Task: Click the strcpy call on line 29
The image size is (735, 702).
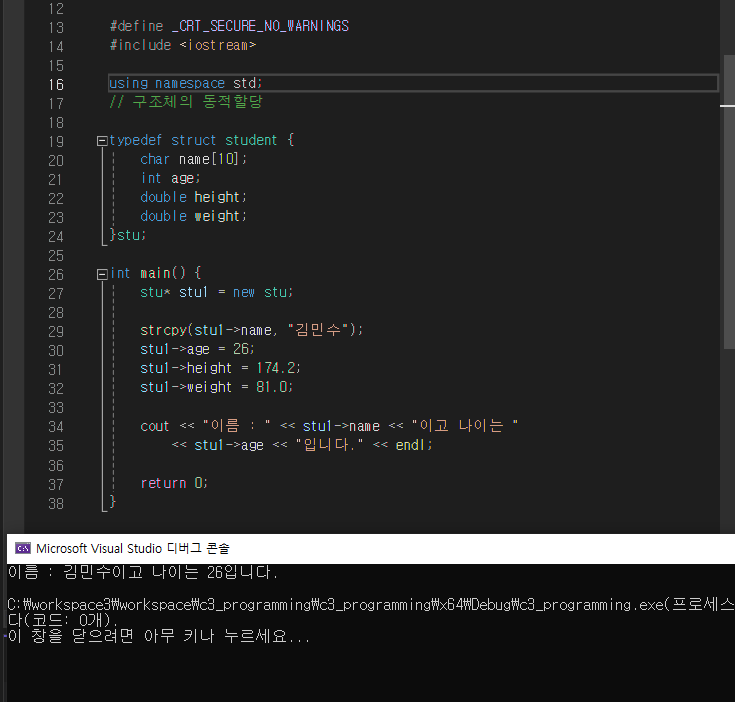Action: (252, 330)
